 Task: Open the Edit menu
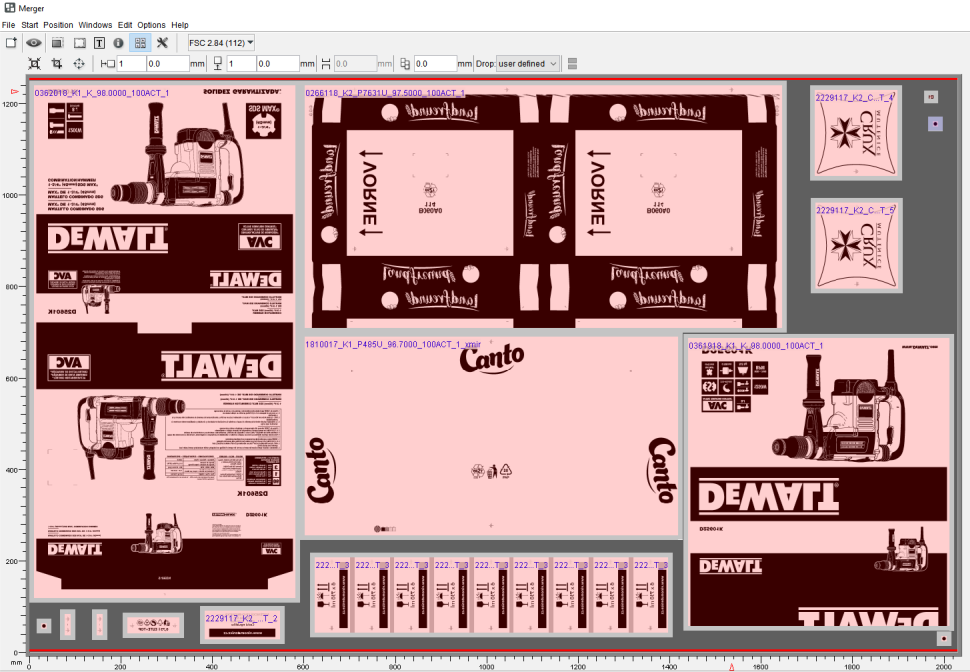point(125,25)
